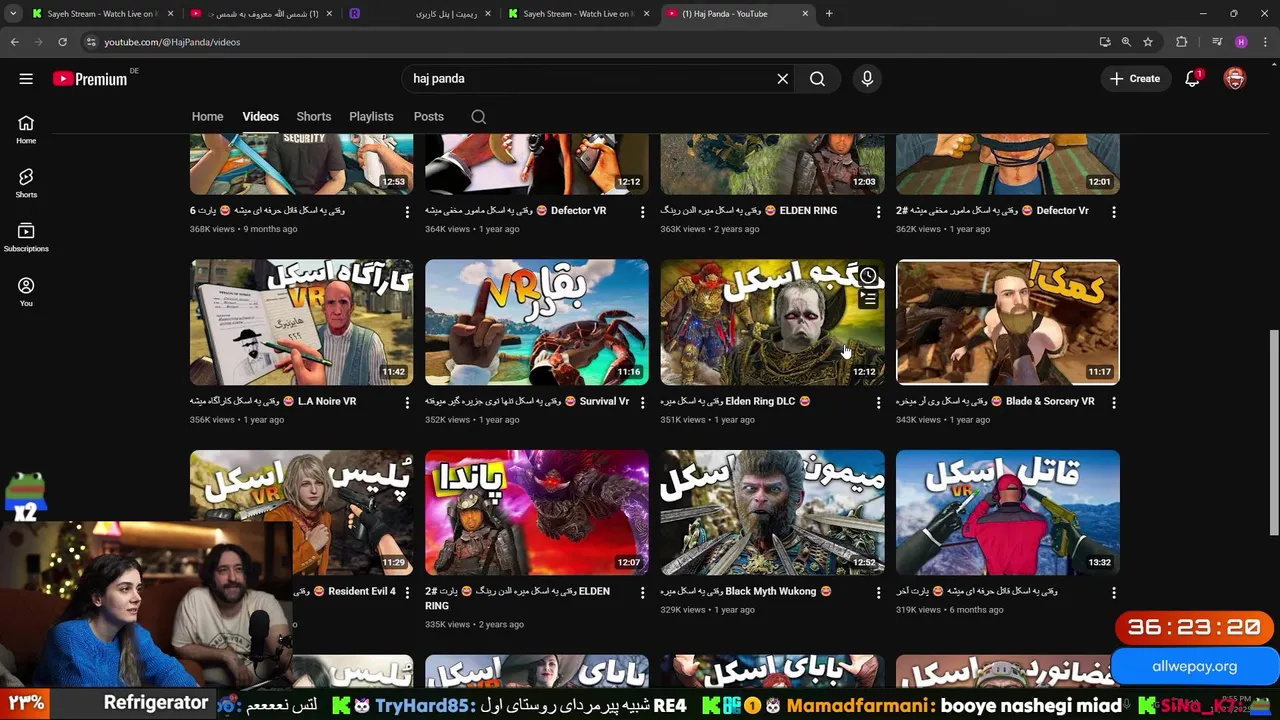Open the browser zoom magnifier icon
The height and width of the screenshot is (720, 1280).
1126,42
